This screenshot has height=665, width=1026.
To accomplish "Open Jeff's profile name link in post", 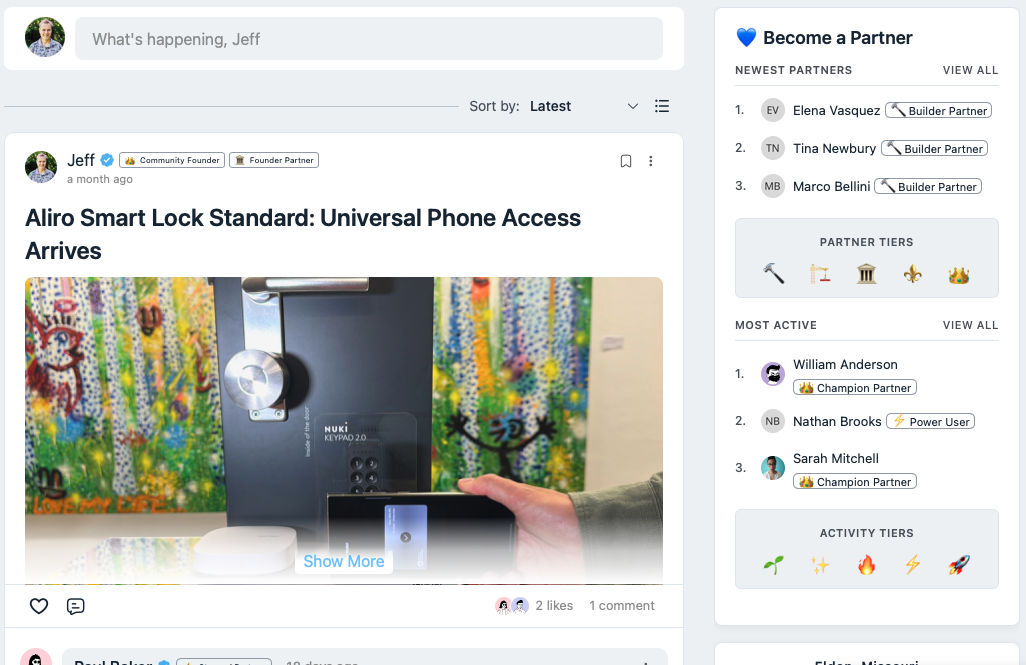I will click(x=81, y=160).
